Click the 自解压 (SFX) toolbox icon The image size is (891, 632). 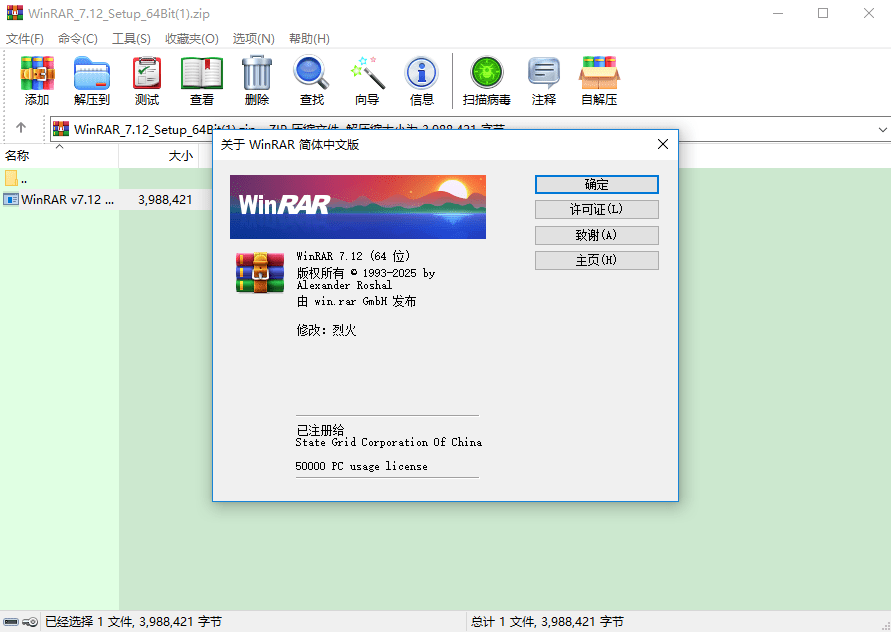click(x=598, y=80)
